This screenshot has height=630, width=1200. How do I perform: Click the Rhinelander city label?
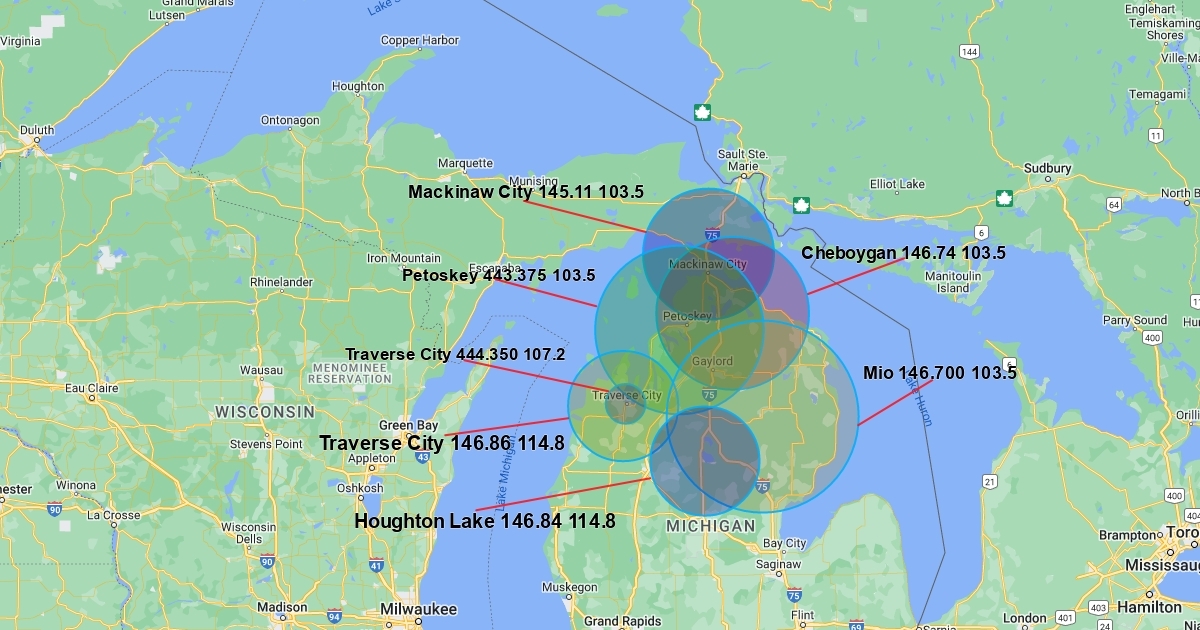tap(281, 282)
